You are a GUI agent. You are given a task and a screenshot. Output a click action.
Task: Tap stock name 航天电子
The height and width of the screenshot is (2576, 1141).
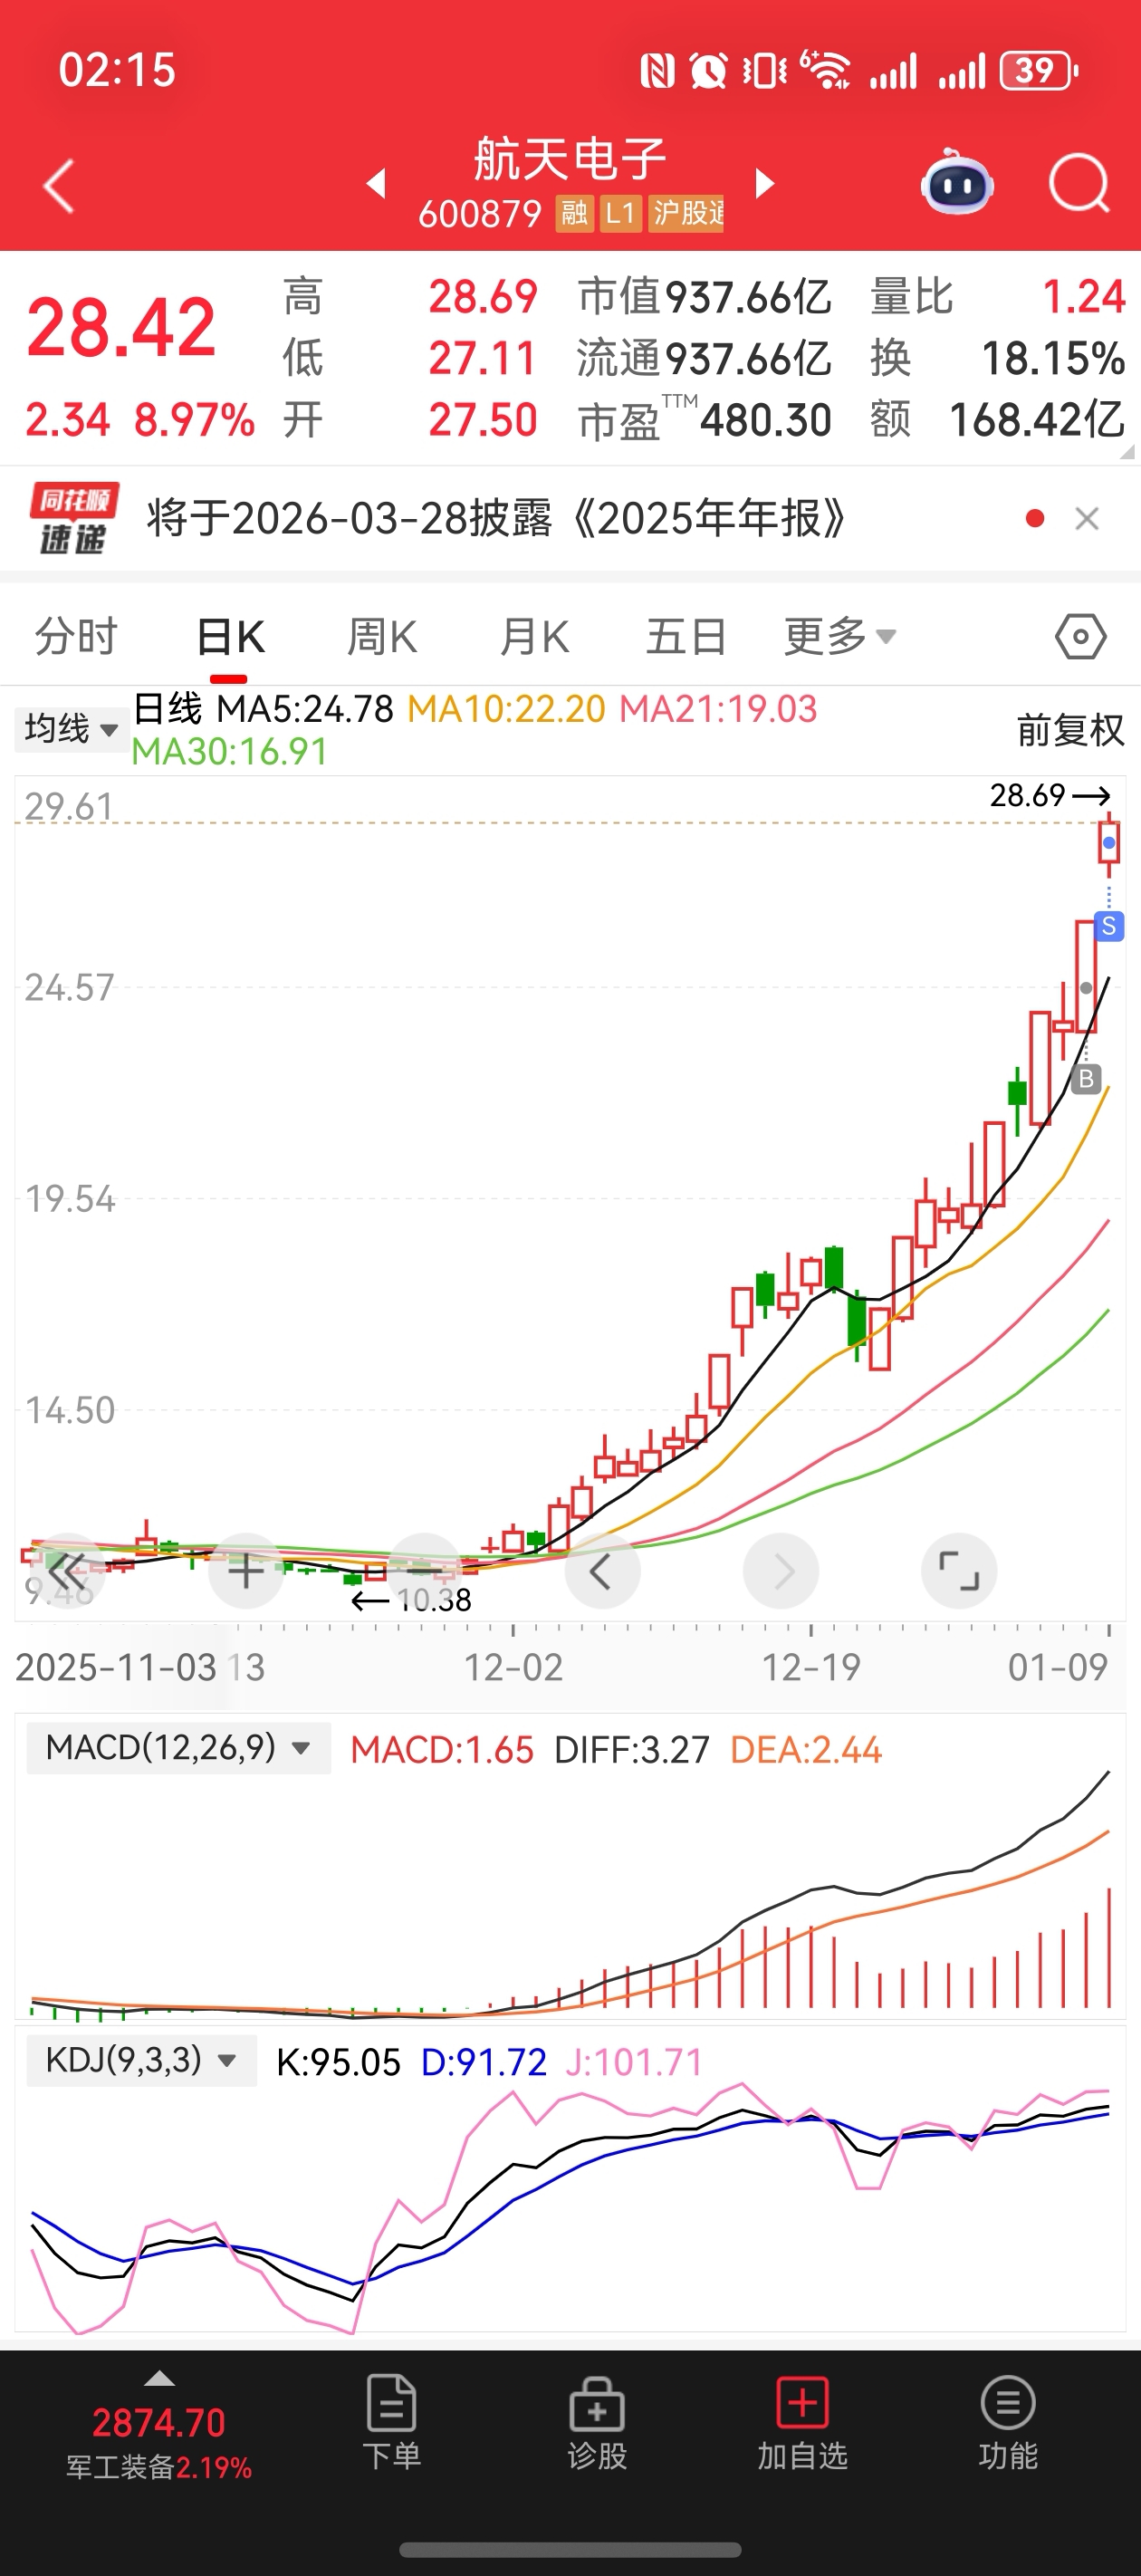pos(570,159)
